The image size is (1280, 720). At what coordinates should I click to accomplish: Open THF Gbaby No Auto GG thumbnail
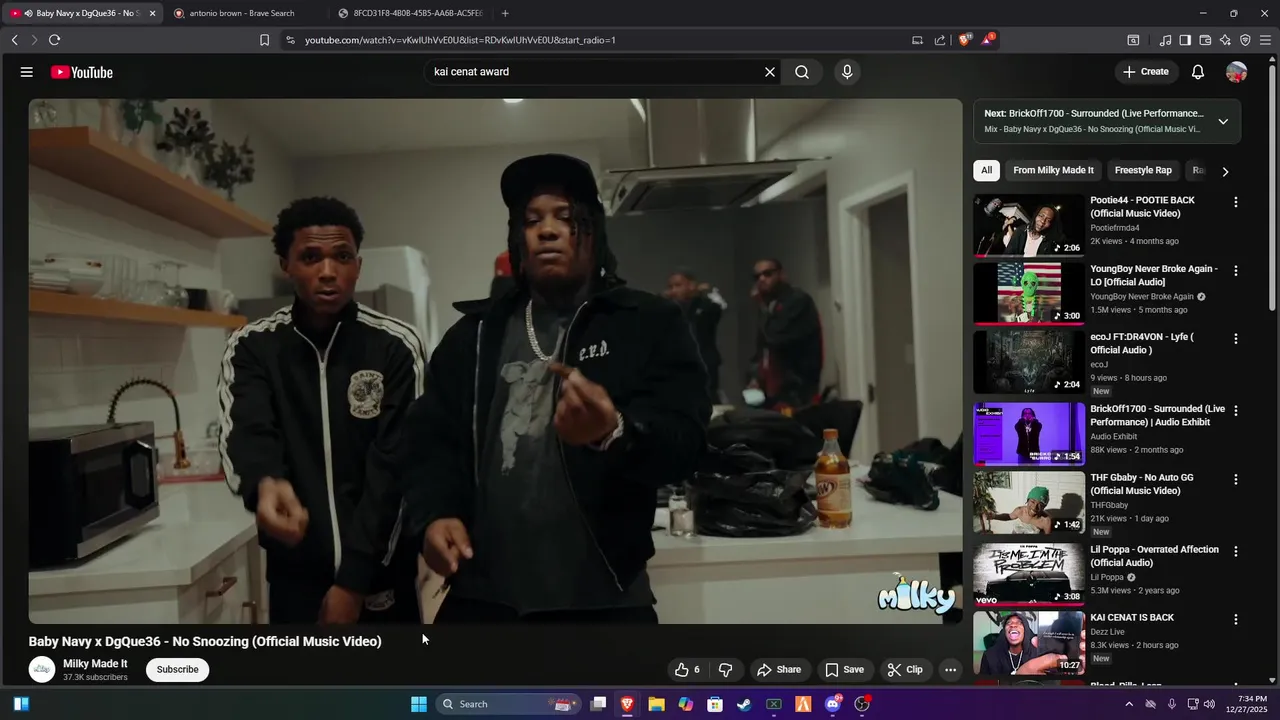coord(1029,502)
